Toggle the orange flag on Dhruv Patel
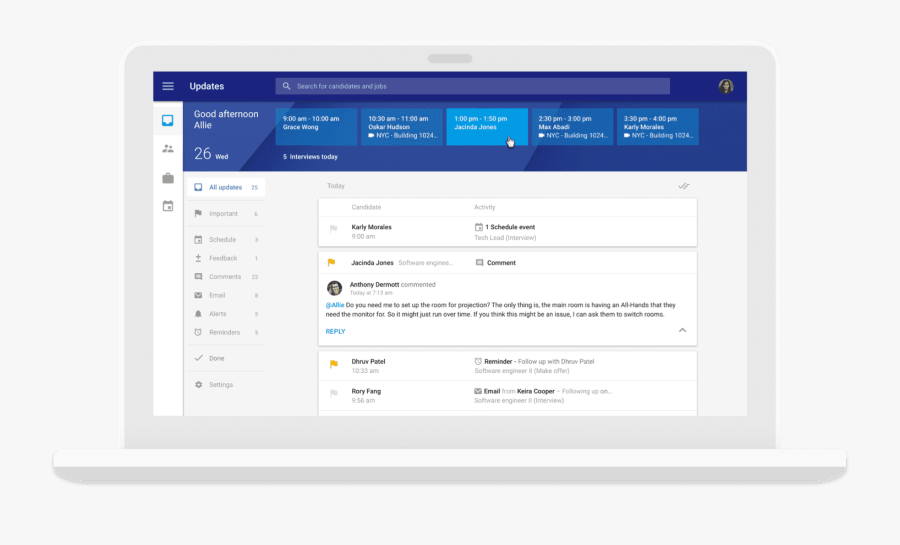This screenshot has width=900, height=545. pos(333,364)
